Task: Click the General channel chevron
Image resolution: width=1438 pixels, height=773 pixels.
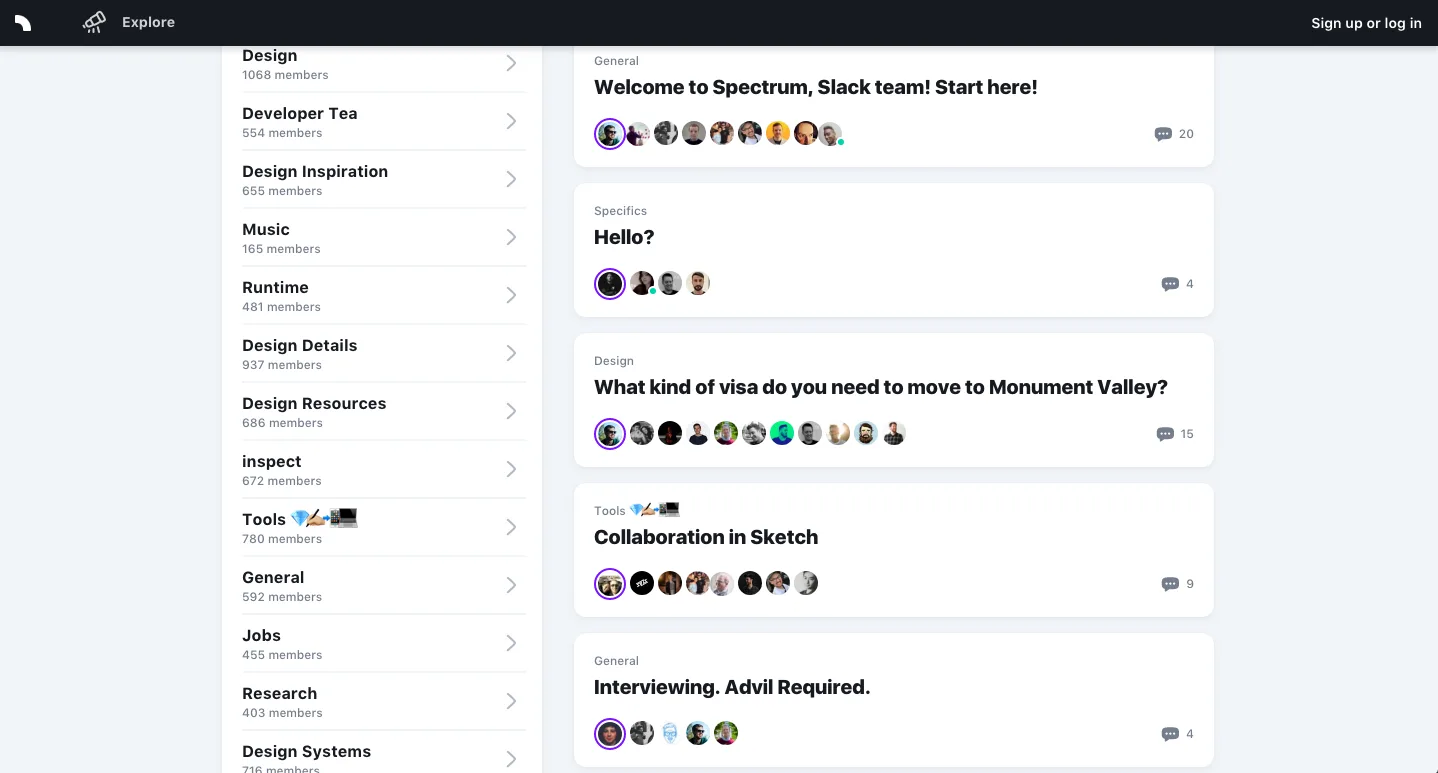Action: pos(511,585)
